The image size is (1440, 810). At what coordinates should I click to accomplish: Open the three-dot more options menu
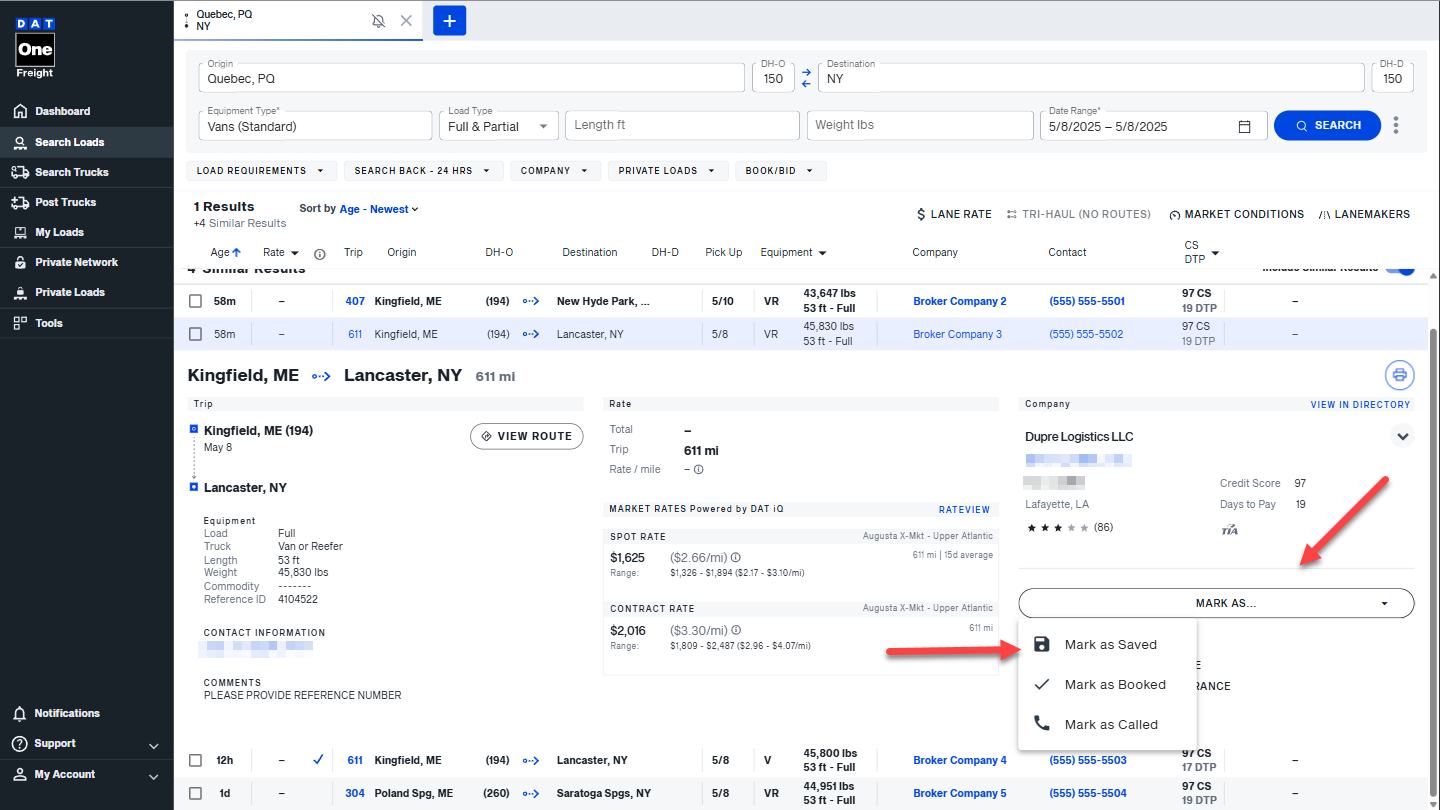point(1396,126)
